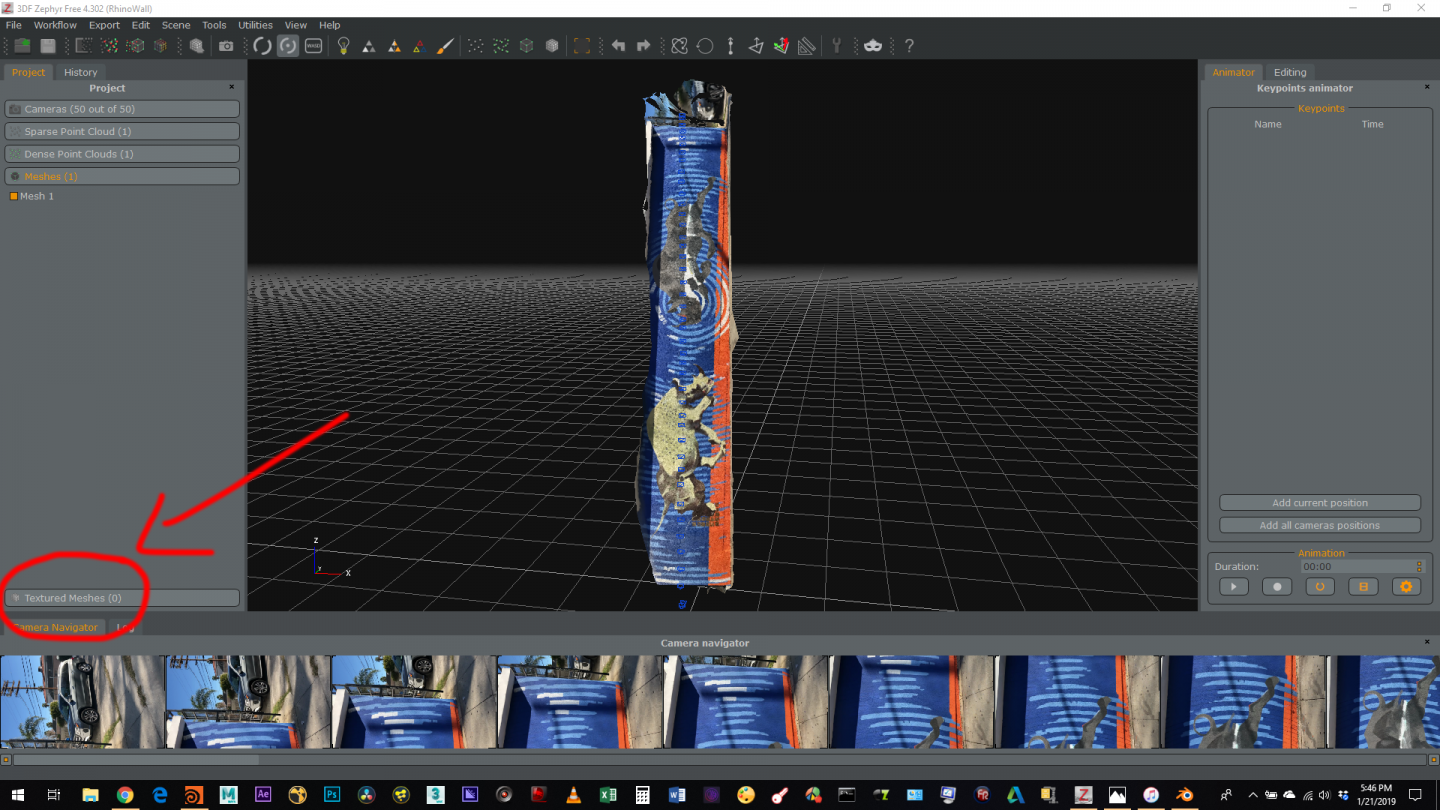Select the Camera Navigator tab
Screen dimensions: 1440x810
pyautogui.click(x=55, y=627)
